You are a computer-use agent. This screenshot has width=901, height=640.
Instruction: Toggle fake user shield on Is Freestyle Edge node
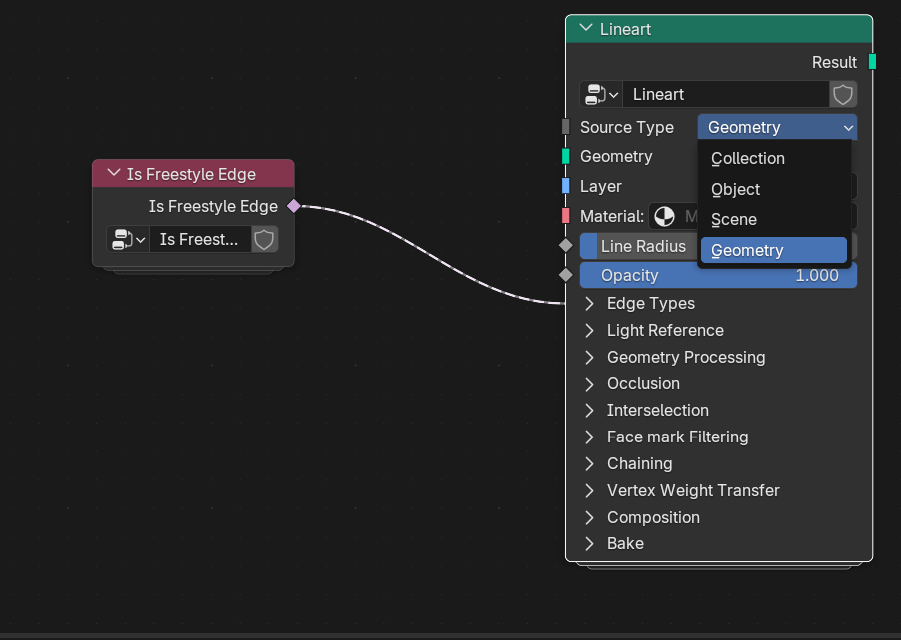pos(264,240)
